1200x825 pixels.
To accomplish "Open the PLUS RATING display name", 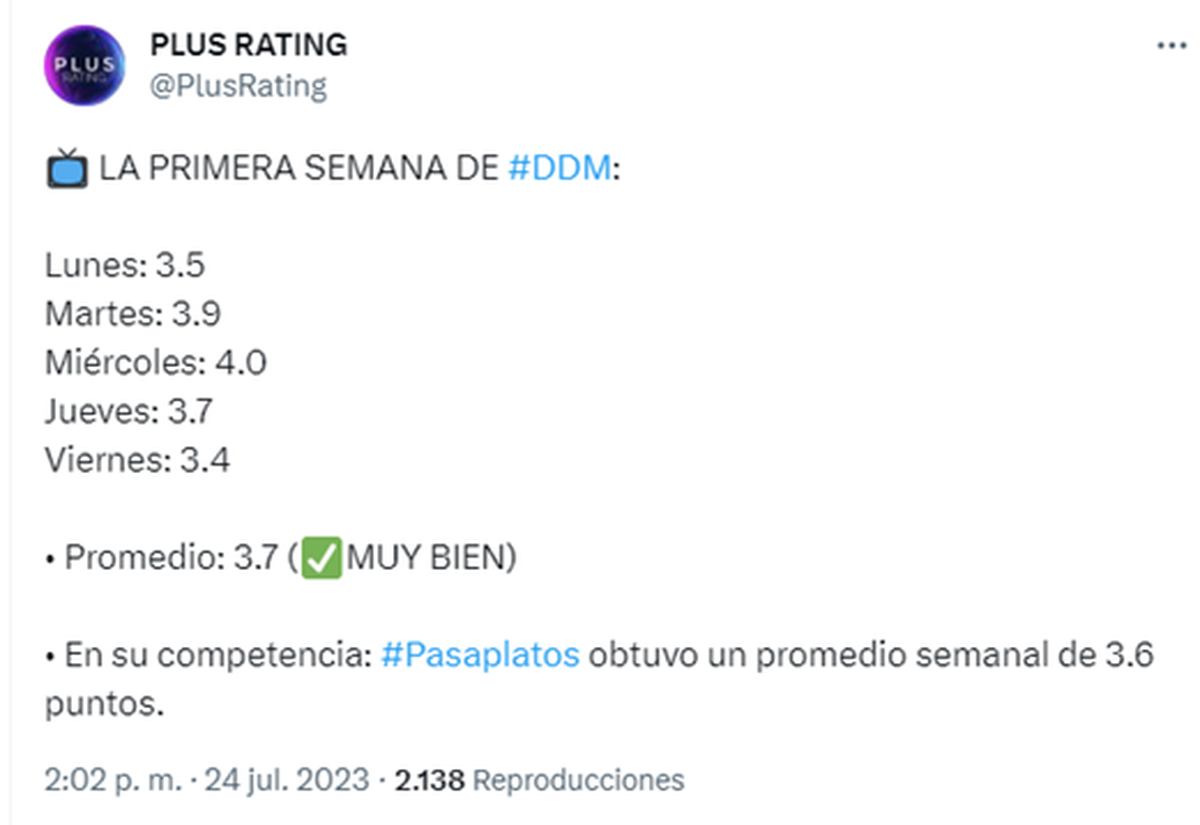I will [x=248, y=45].
